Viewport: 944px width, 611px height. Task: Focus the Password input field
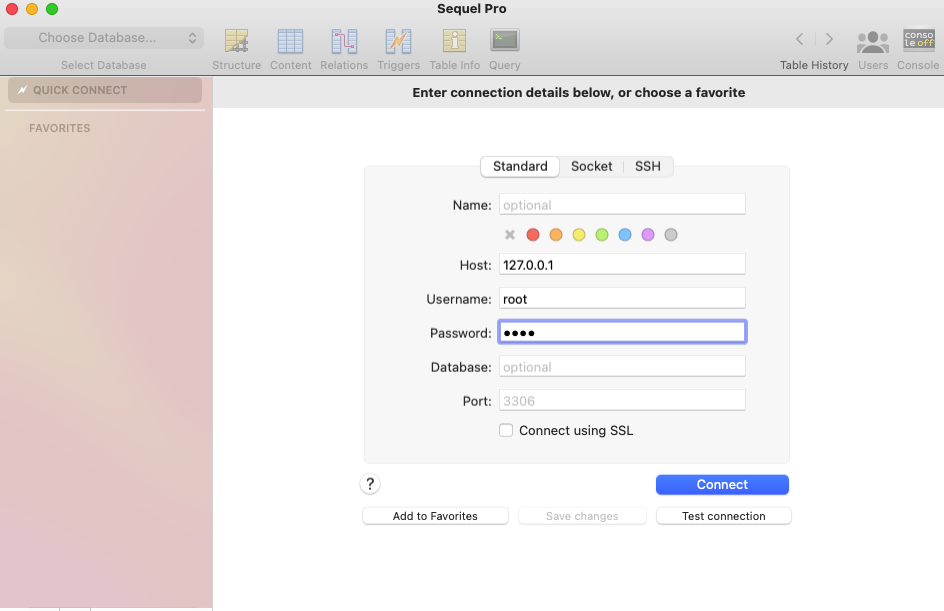click(x=622, y=332)
